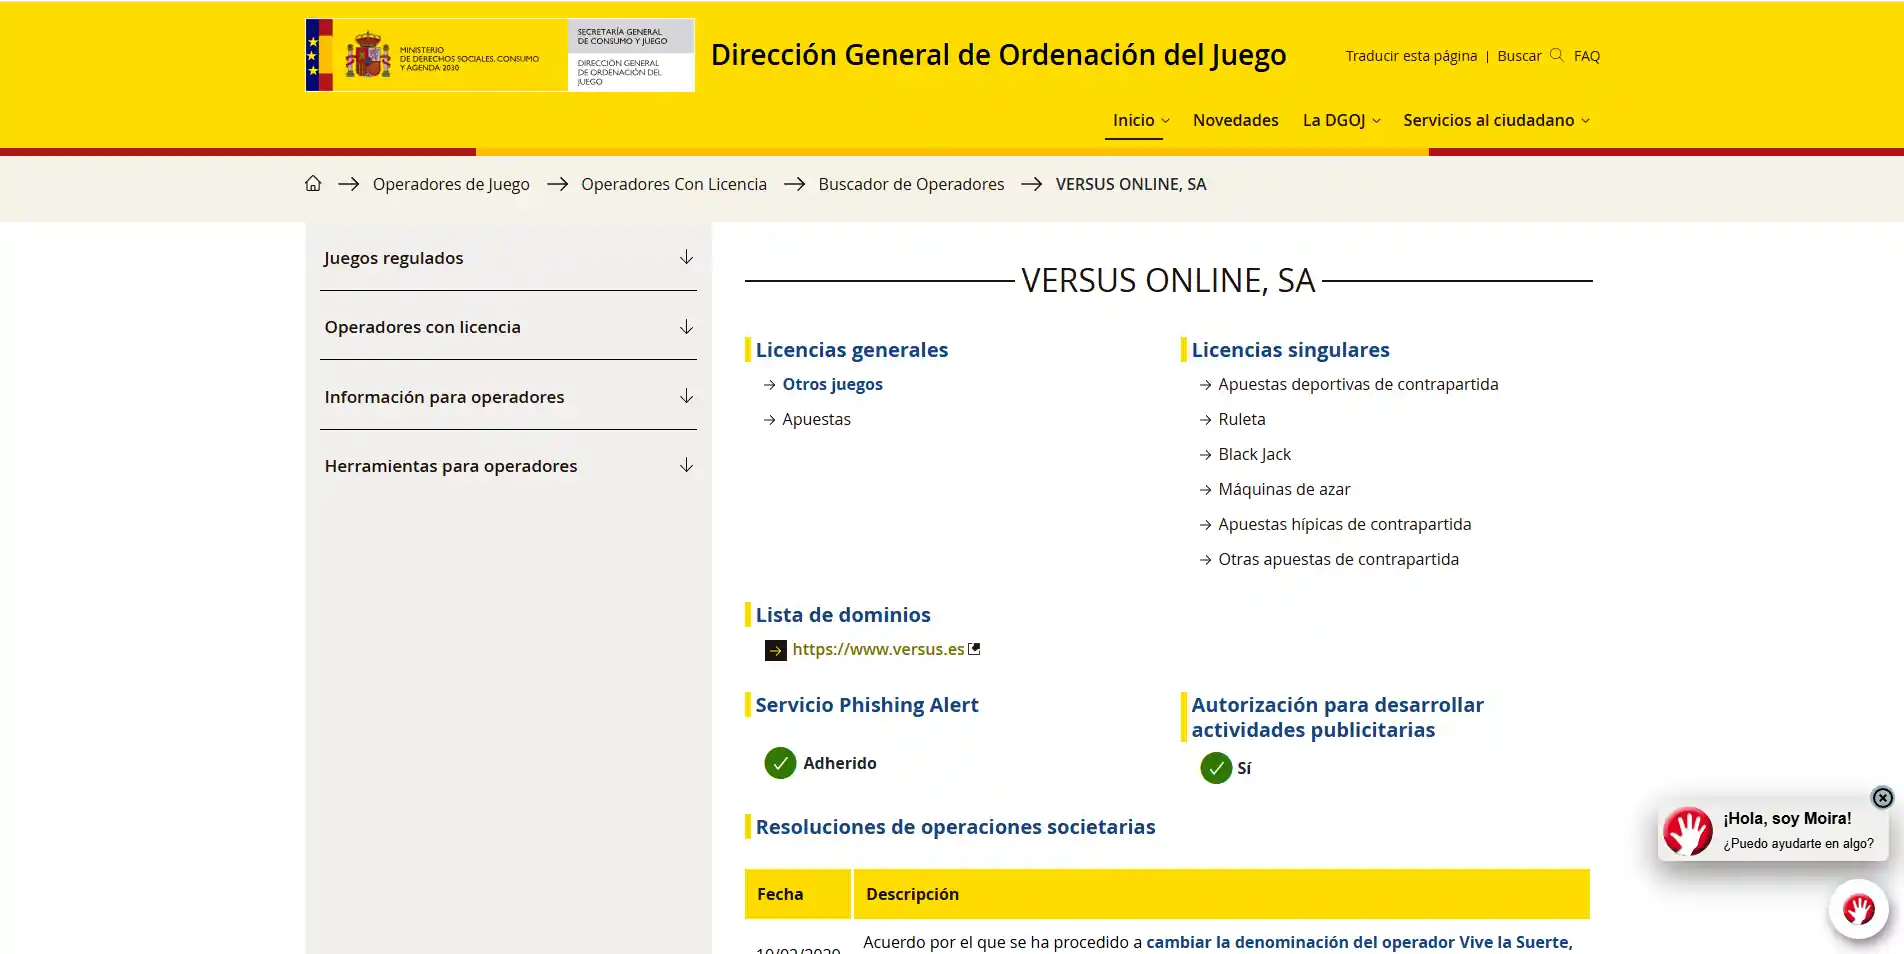Open the FAQ link
The image size is (1904, 954).
coord(1586,56)
